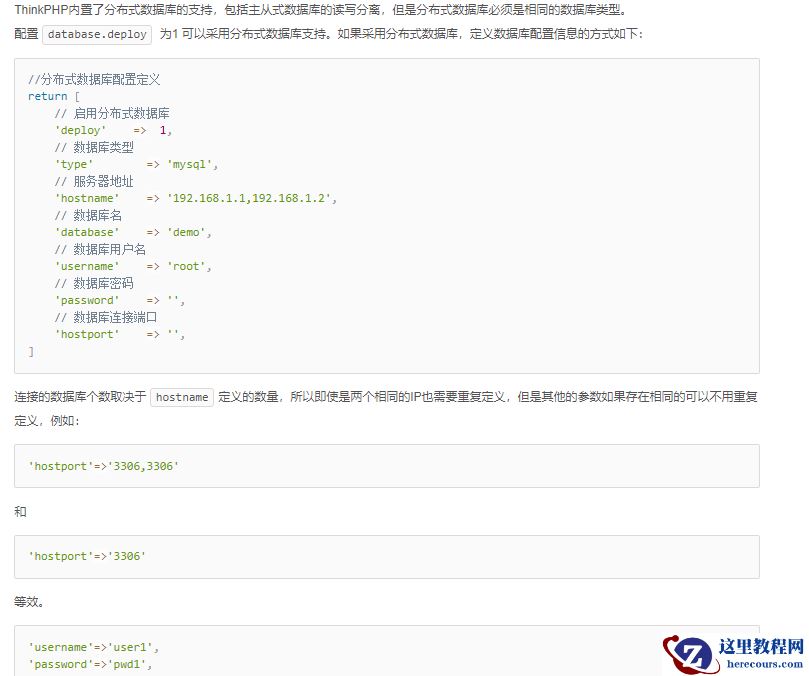The height and width of the screenshot is (676, 809).
Task: Click the 'database' key in the code block
Action: pyautogui.click(x=87, y=233)
